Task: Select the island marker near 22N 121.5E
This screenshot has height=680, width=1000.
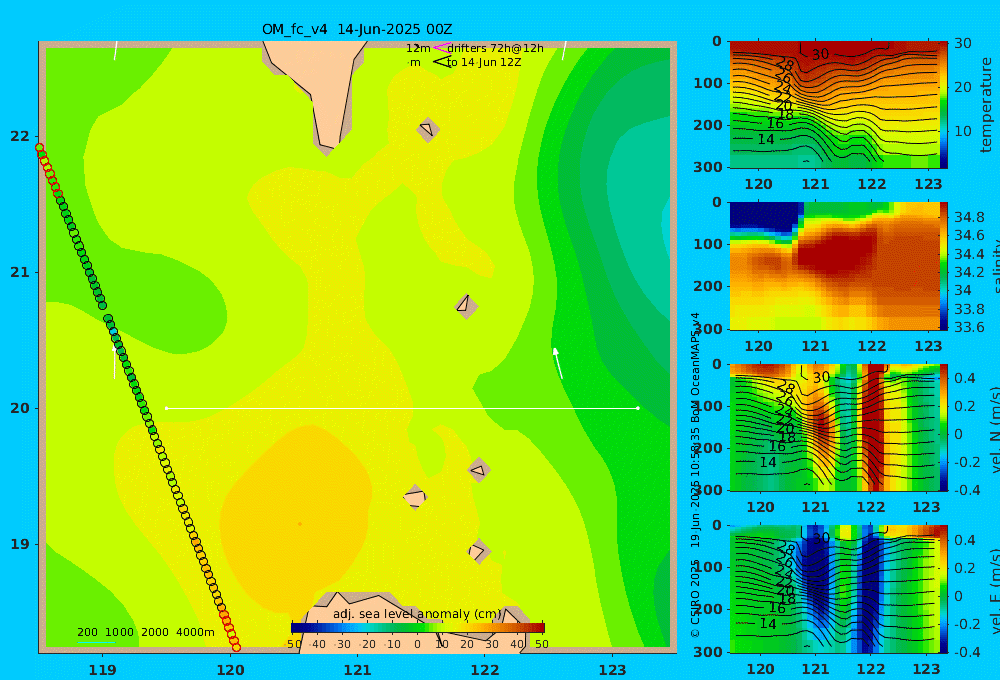Action: pos(427,129)
